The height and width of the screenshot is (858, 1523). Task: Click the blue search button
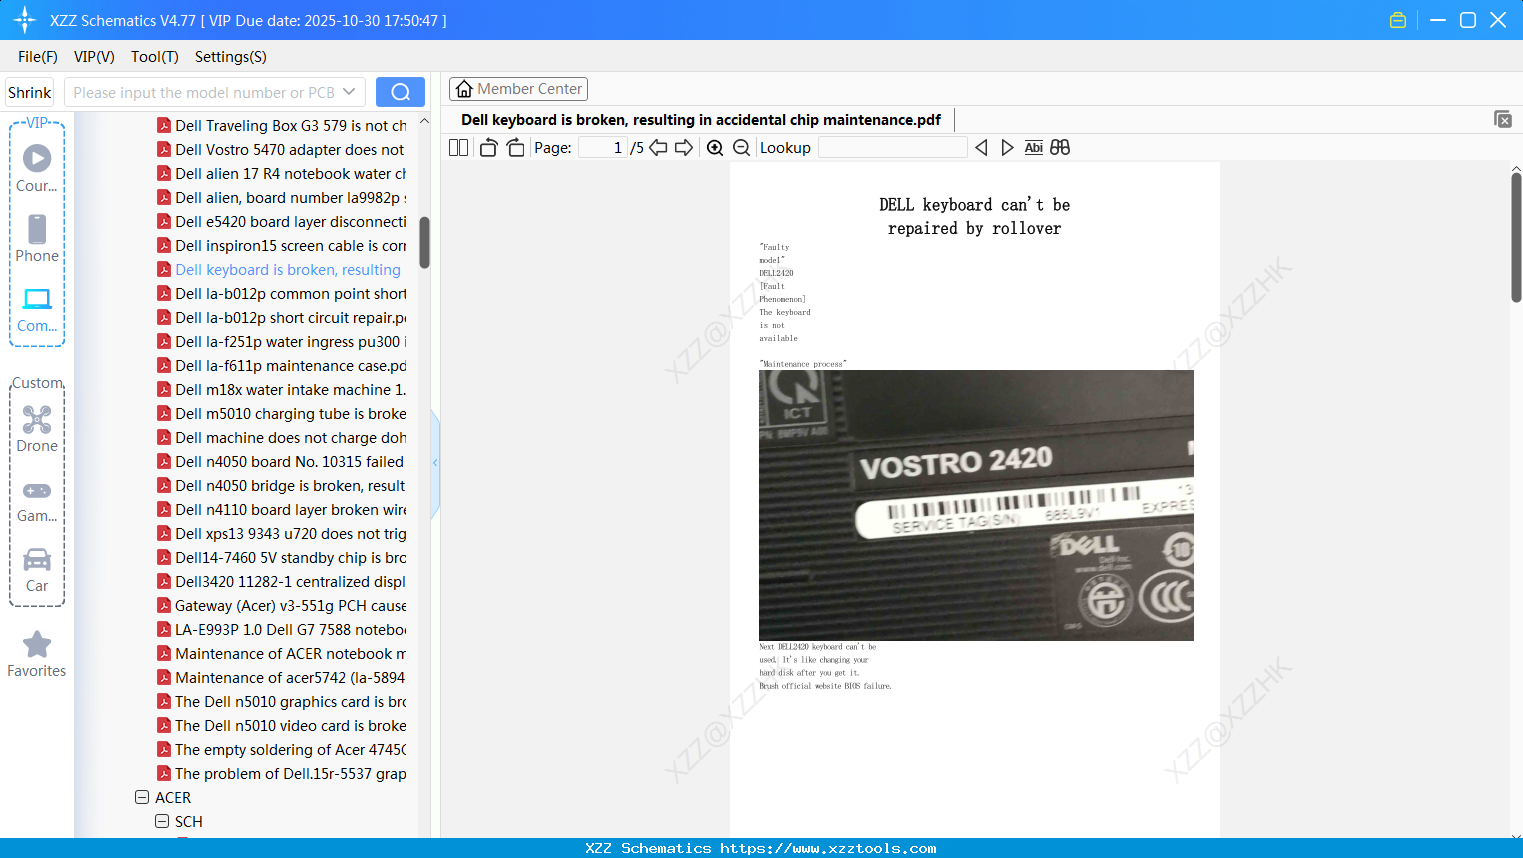[400, 92]
